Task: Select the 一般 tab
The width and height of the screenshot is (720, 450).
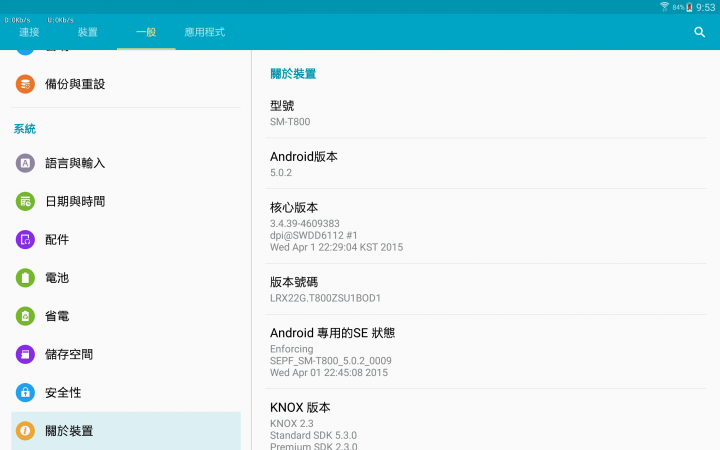Action: tap(146, 32)
